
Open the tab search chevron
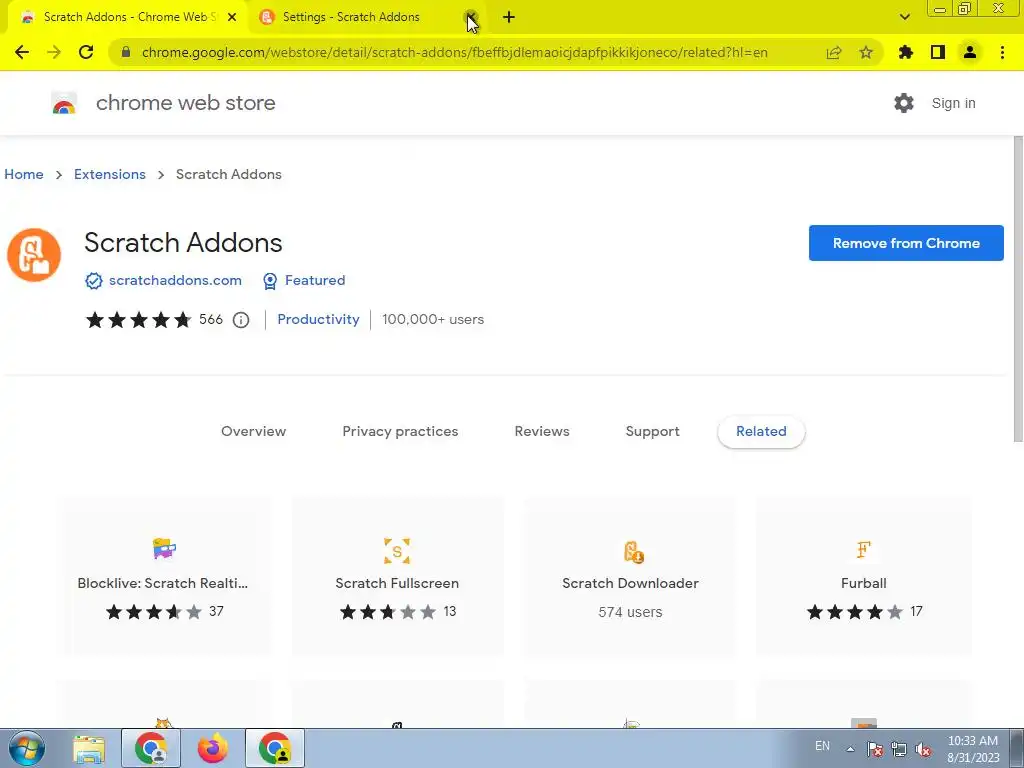coord(904,17)
